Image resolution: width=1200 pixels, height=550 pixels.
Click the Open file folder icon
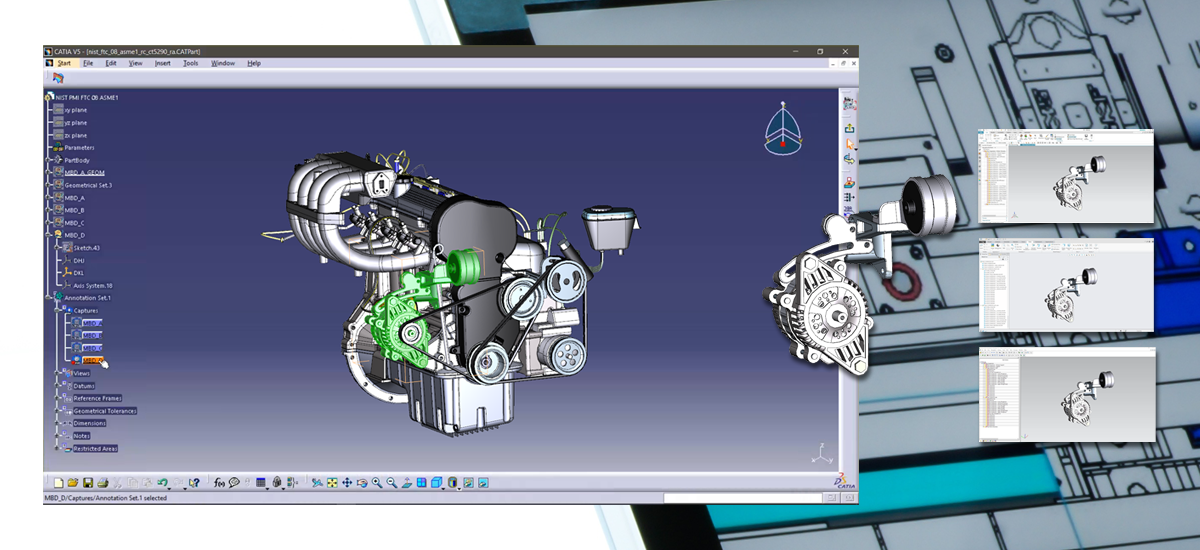point(73,483)
